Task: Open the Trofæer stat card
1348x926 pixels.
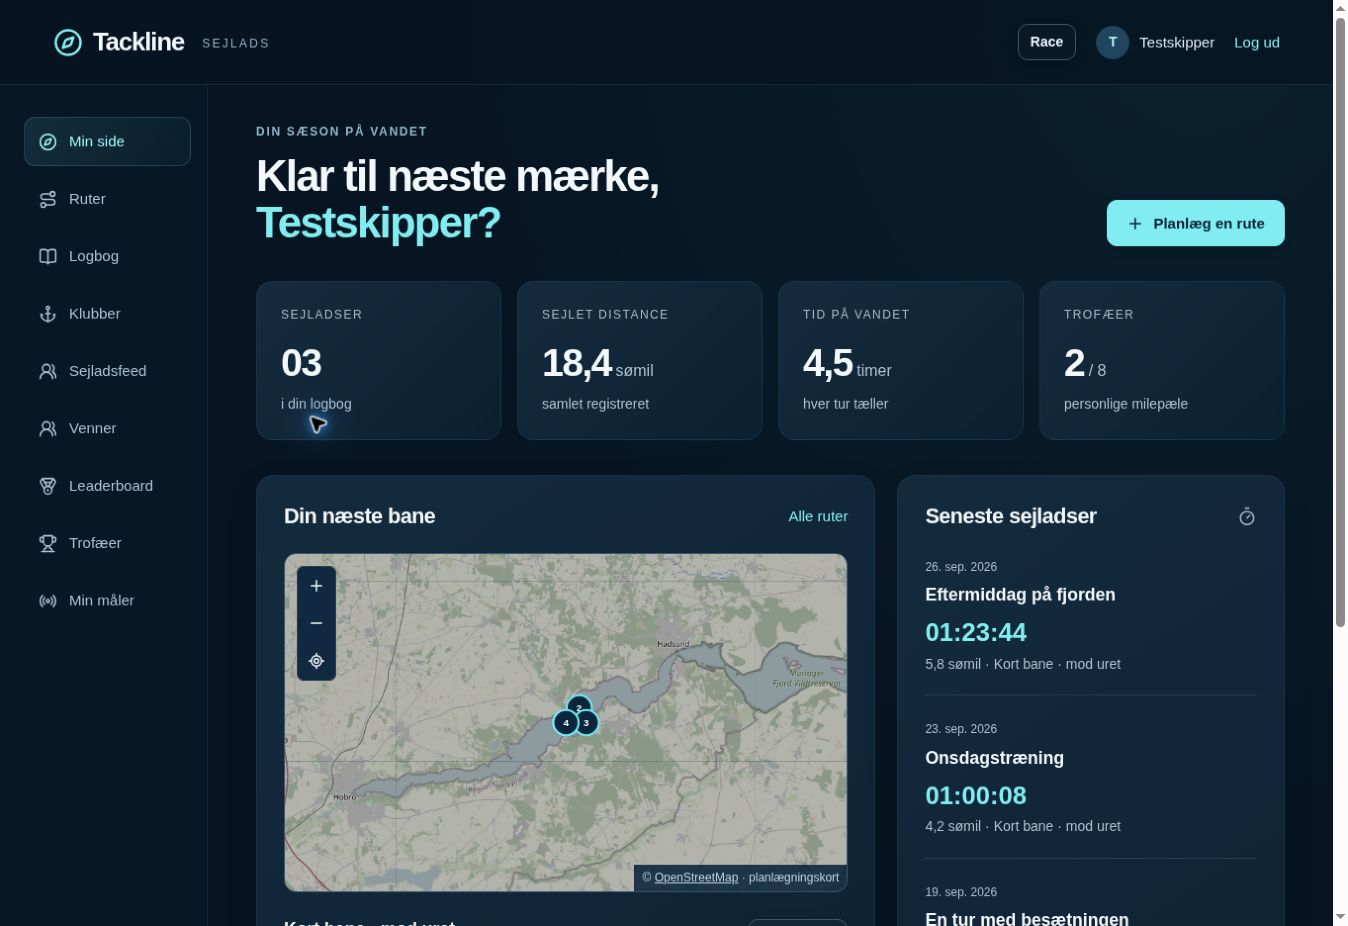Action: pos(1162,360)
